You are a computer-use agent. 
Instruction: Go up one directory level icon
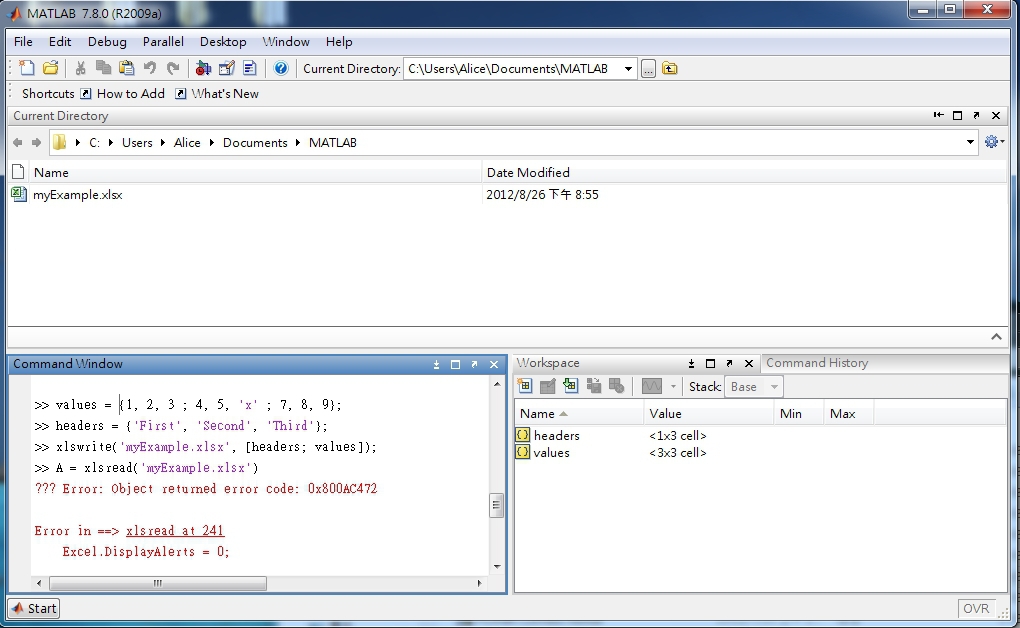(670, 68)
